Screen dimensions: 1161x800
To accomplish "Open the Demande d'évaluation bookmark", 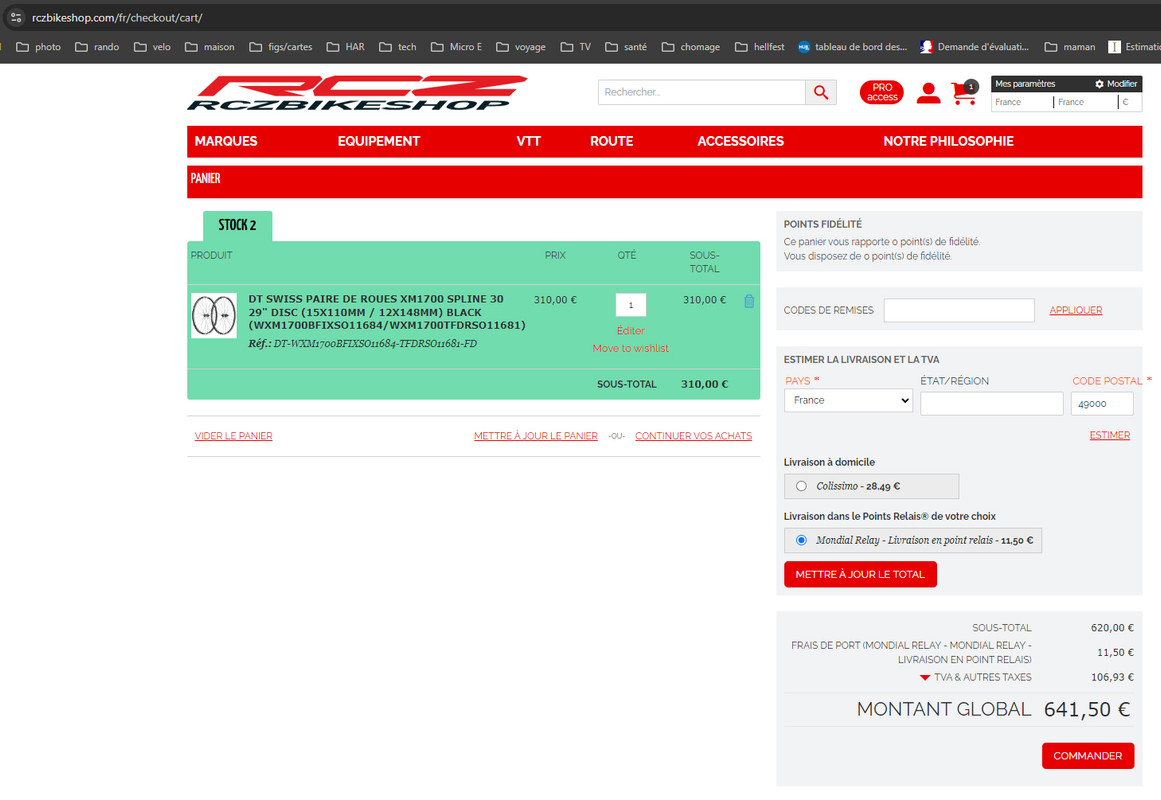I will 974,47.
